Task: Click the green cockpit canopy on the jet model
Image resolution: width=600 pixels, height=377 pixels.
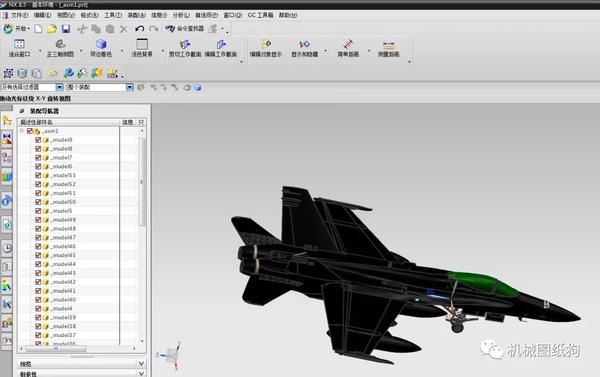Action: click(483, 284)
